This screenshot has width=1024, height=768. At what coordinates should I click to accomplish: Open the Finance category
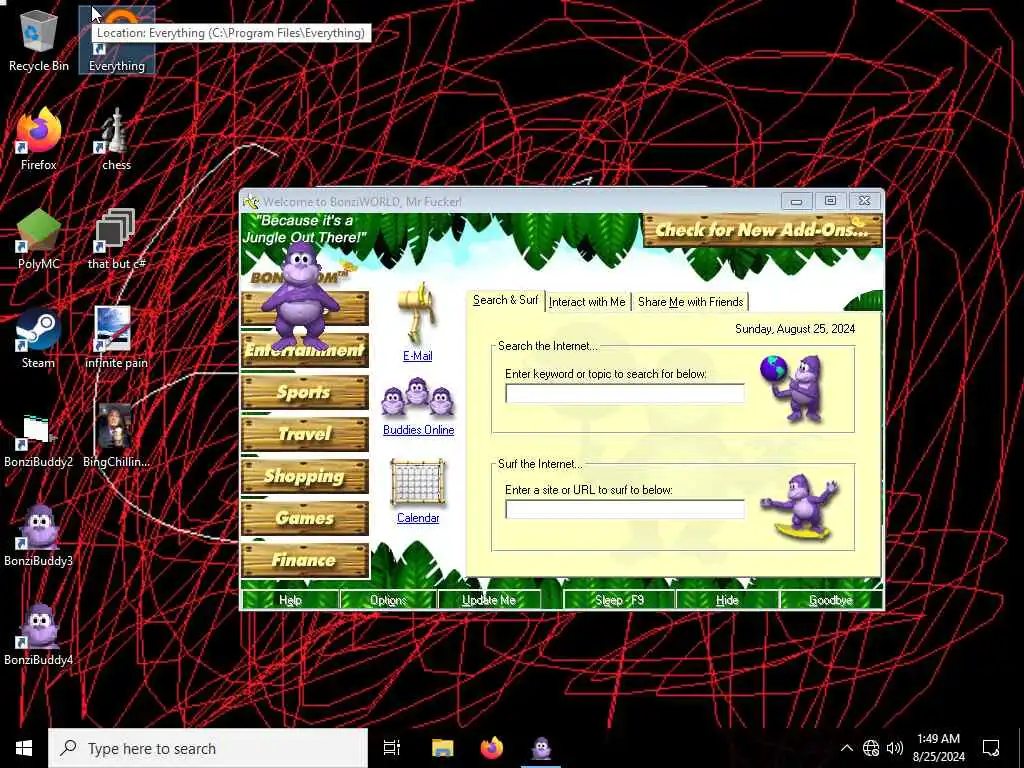pos(305,560)
